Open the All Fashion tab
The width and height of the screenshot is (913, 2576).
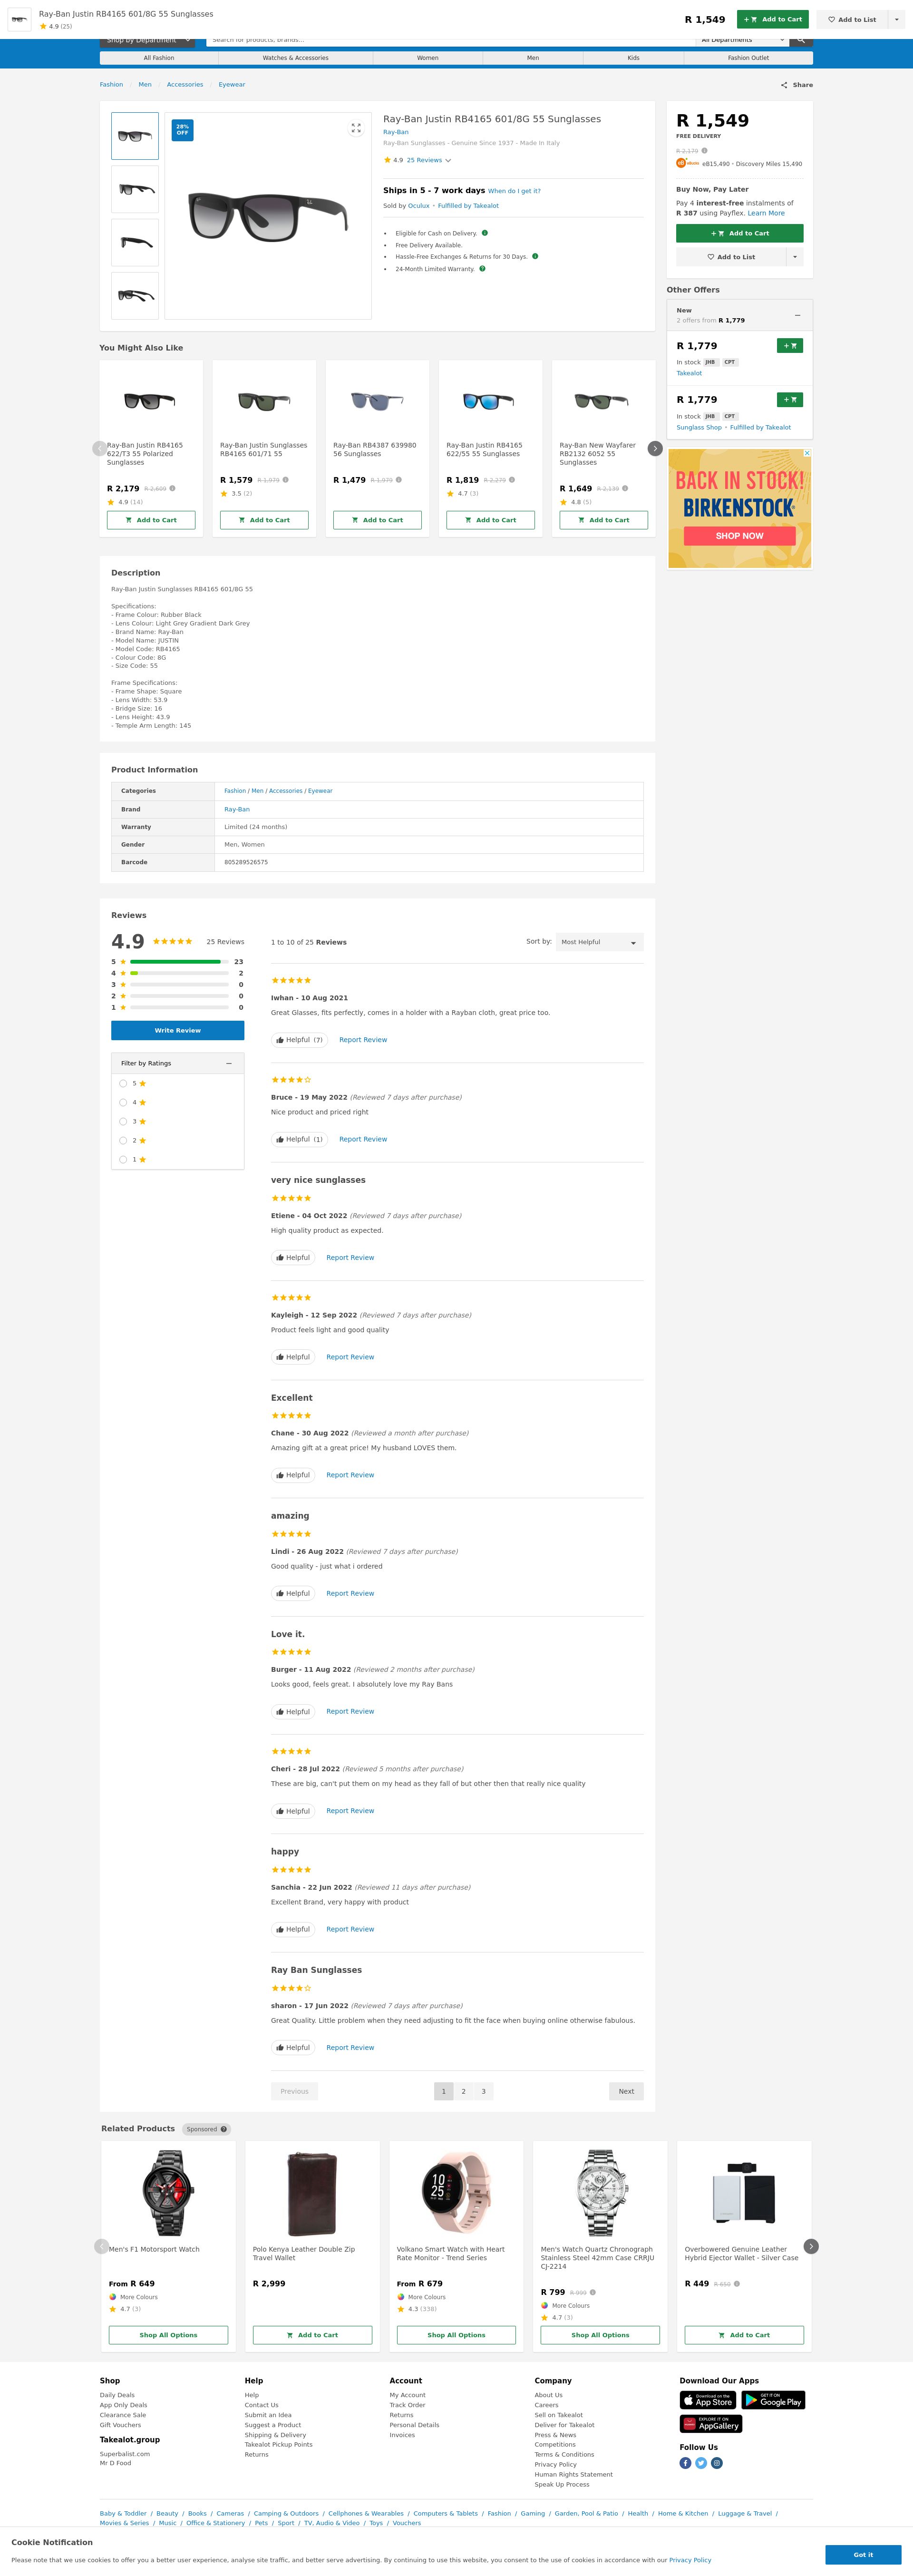[159, 58]
